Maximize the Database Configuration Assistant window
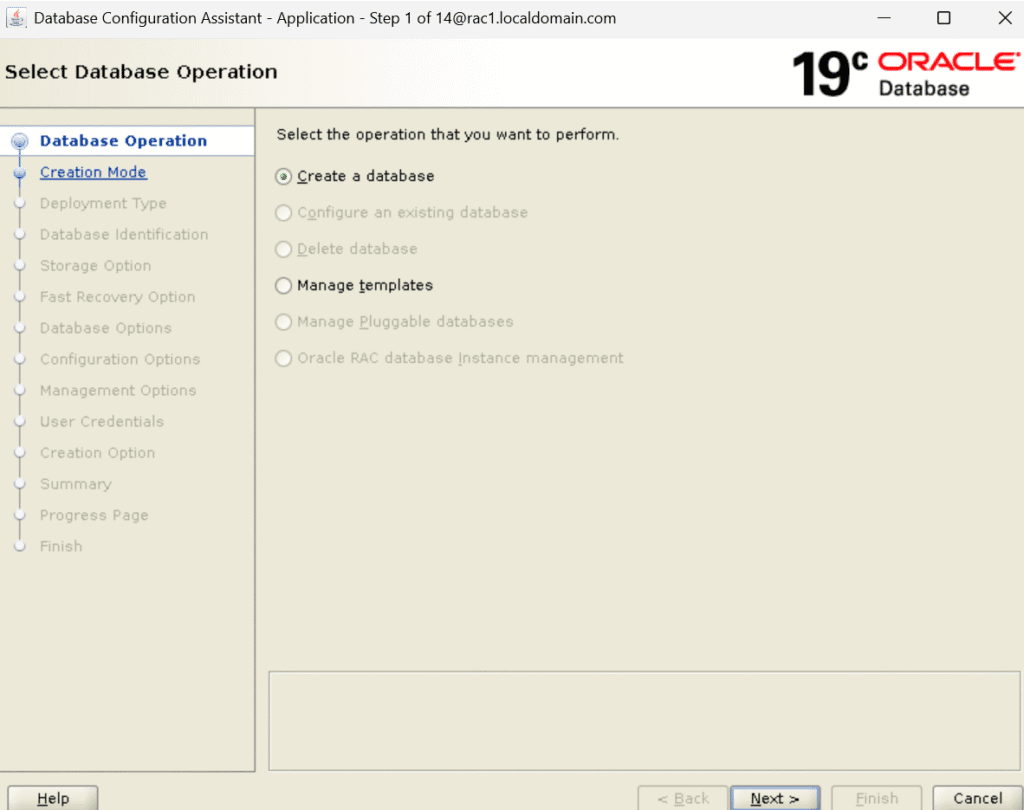The width and height of the screenshot is (1024, 810). pos(944,18)
